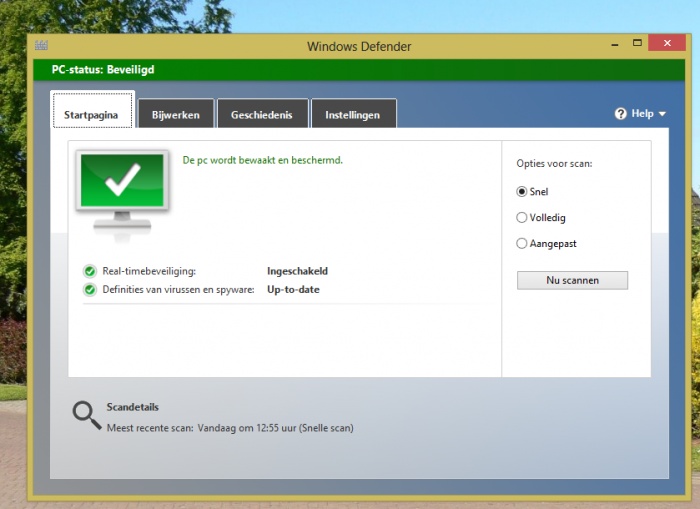Click the Real-timebeveiliging green check icon

(x=90, y=271)
